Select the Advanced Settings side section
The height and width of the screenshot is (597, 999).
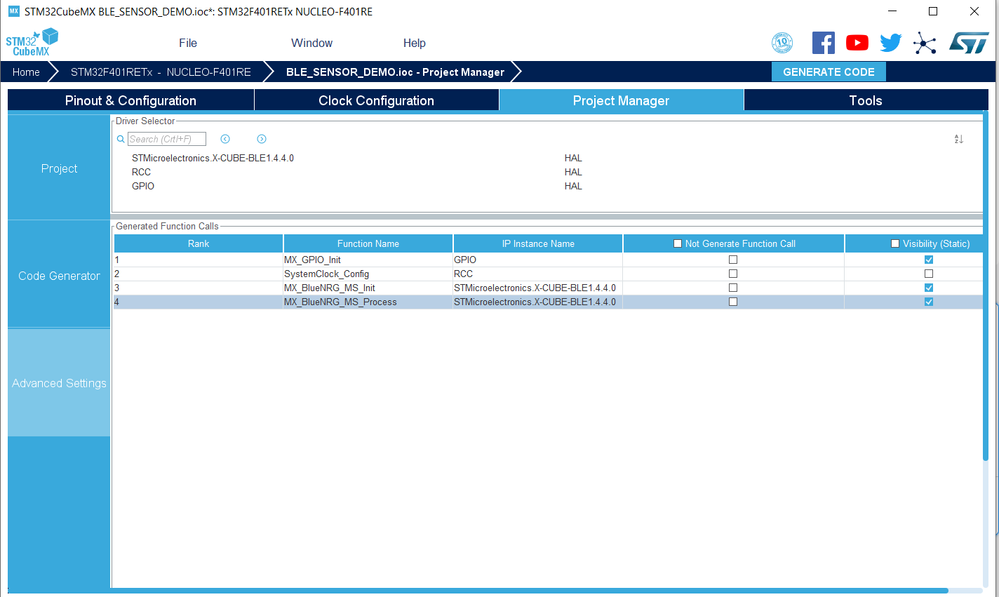click(x=59, y=383)
